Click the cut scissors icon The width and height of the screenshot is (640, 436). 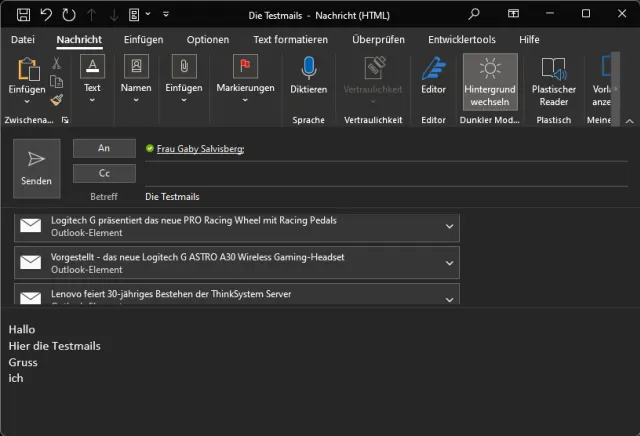(x=57, y=63)
